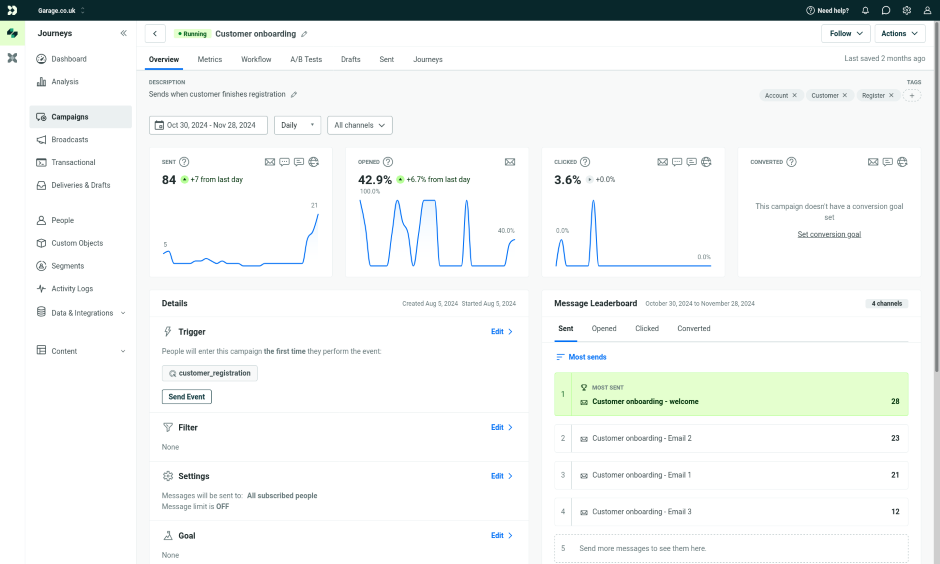The width and height of the screenshot is (940, 564).
Task: Select the globe icon in Clicked card
Action: (706, 162)
